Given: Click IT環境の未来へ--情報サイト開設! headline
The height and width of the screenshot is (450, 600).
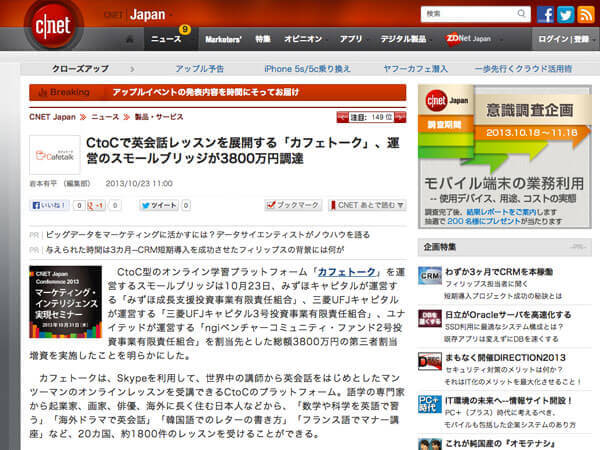Looking at the screenshot, I should pyautogui.click(x=509, y=401).
